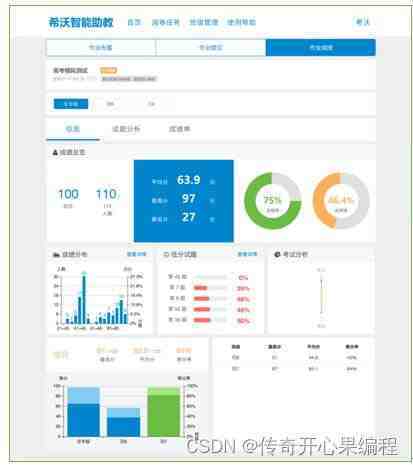Viewport: 413px width, 465px height.
Task: Open the 阅卷任务 navigation item
Action: 166,22
